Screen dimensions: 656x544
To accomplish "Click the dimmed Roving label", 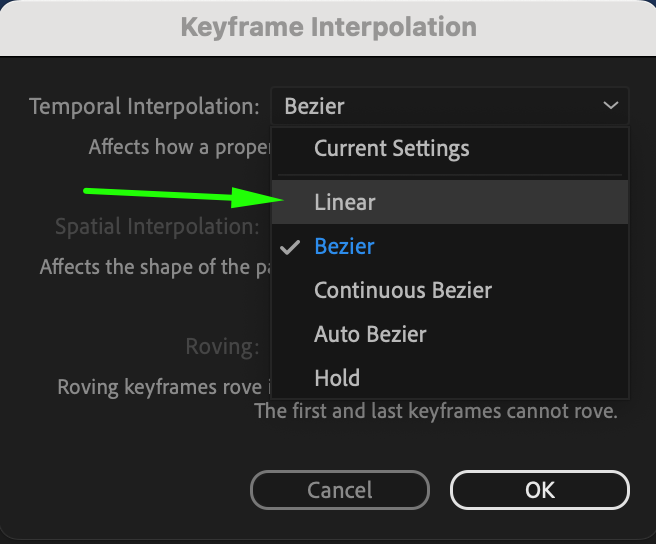I will tap(222, 347).
